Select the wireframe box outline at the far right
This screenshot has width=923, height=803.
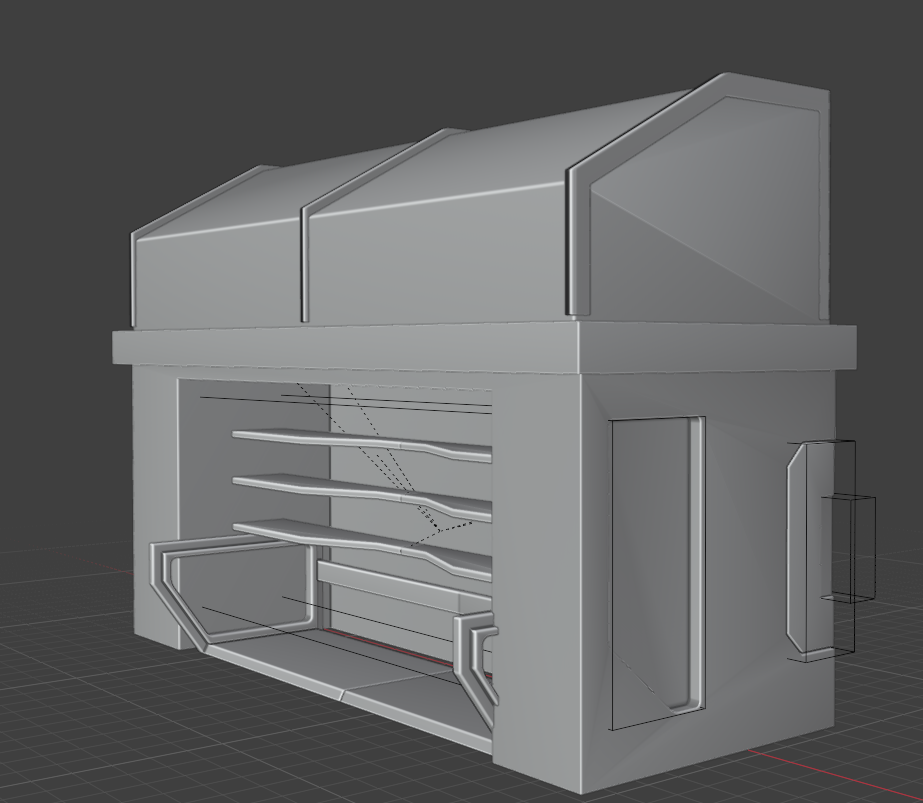point(848,548)
